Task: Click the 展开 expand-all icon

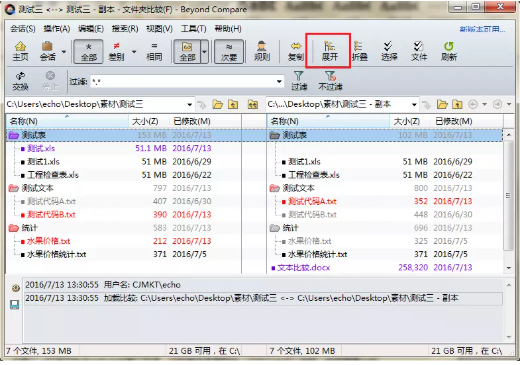Action: [x=329, y=51]
